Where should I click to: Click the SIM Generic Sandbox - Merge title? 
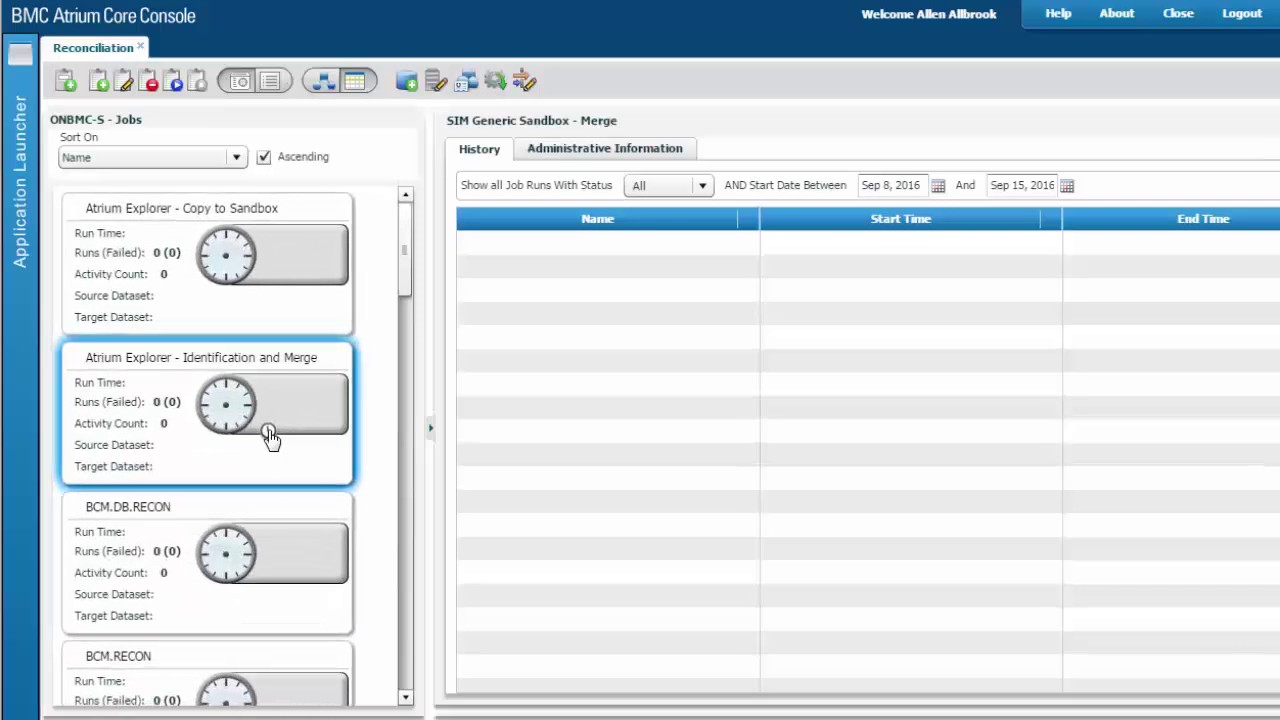[532, 120]
